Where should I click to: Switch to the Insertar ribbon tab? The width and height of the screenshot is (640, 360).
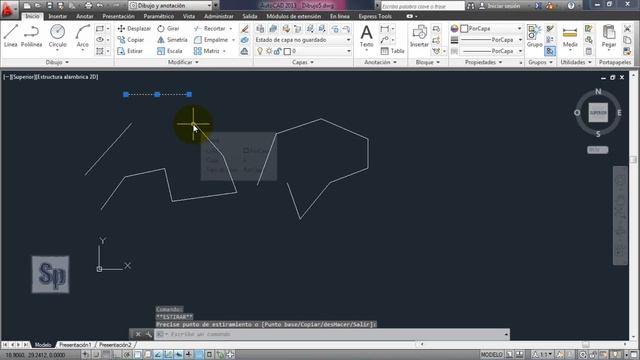click(x=58, y=16)
